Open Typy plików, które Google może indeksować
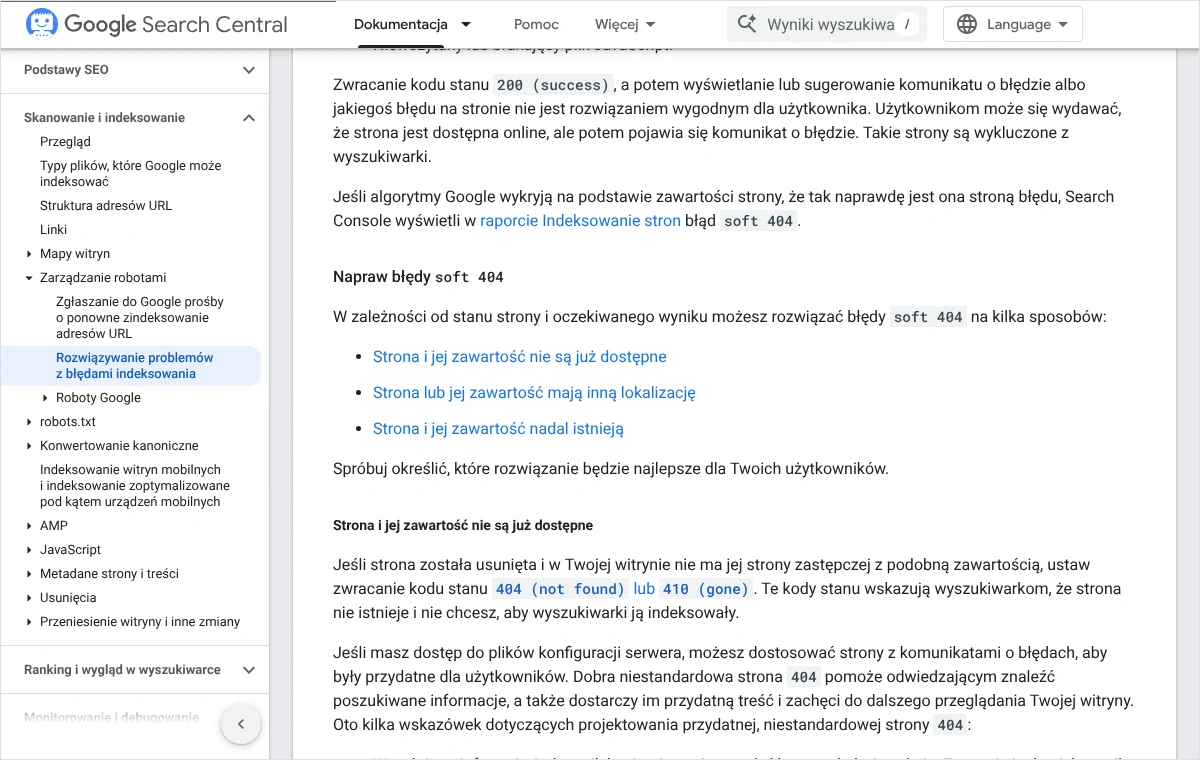The height and width of the screenshot is (760, 1200). pos(131,174)
